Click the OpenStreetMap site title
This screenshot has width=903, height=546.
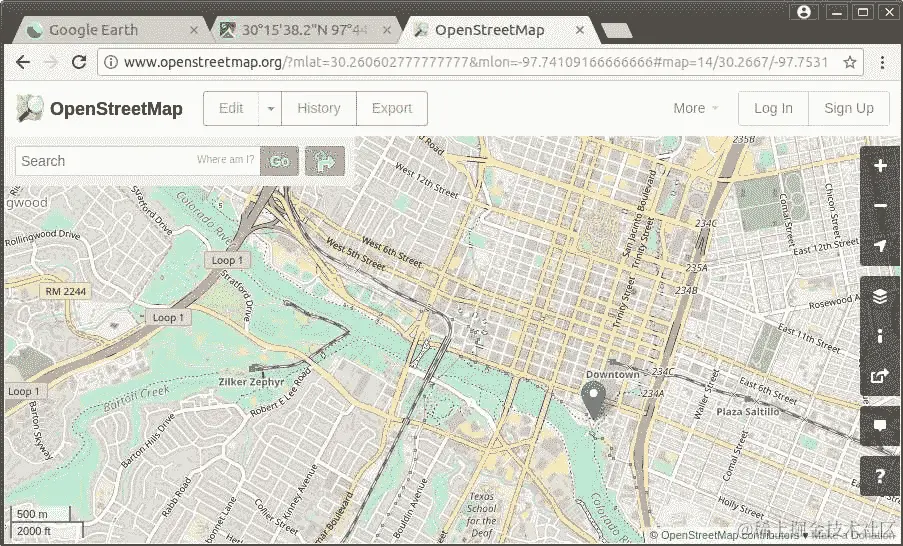(116, 108)
